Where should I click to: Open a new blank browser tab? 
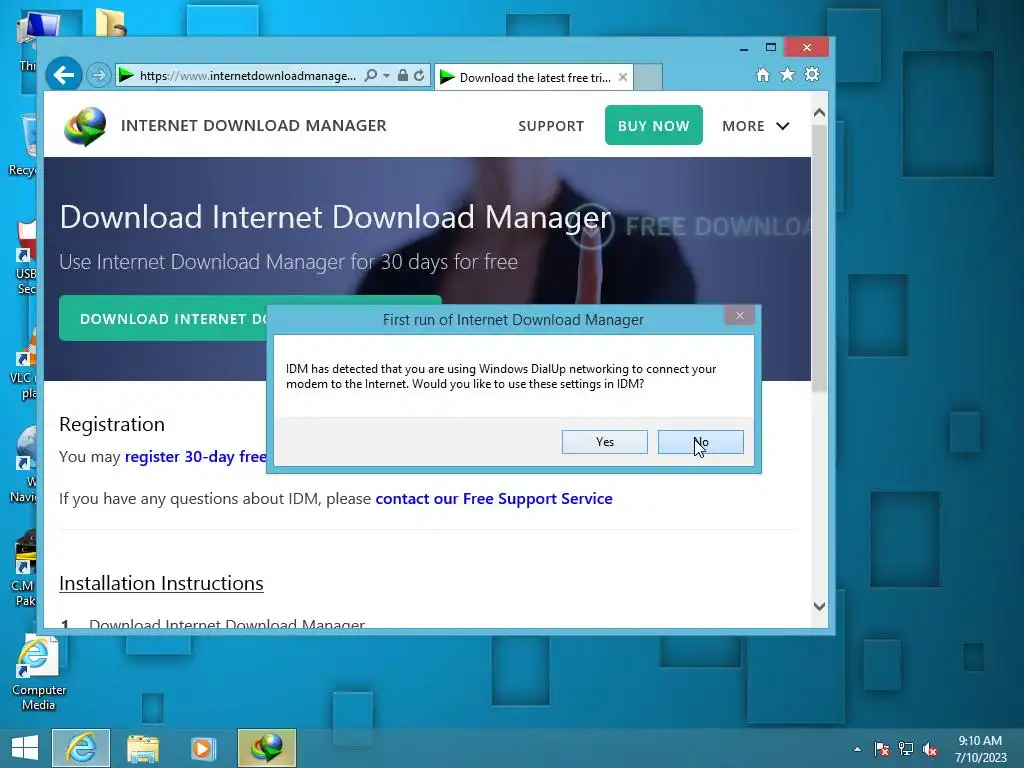(648, 77)
